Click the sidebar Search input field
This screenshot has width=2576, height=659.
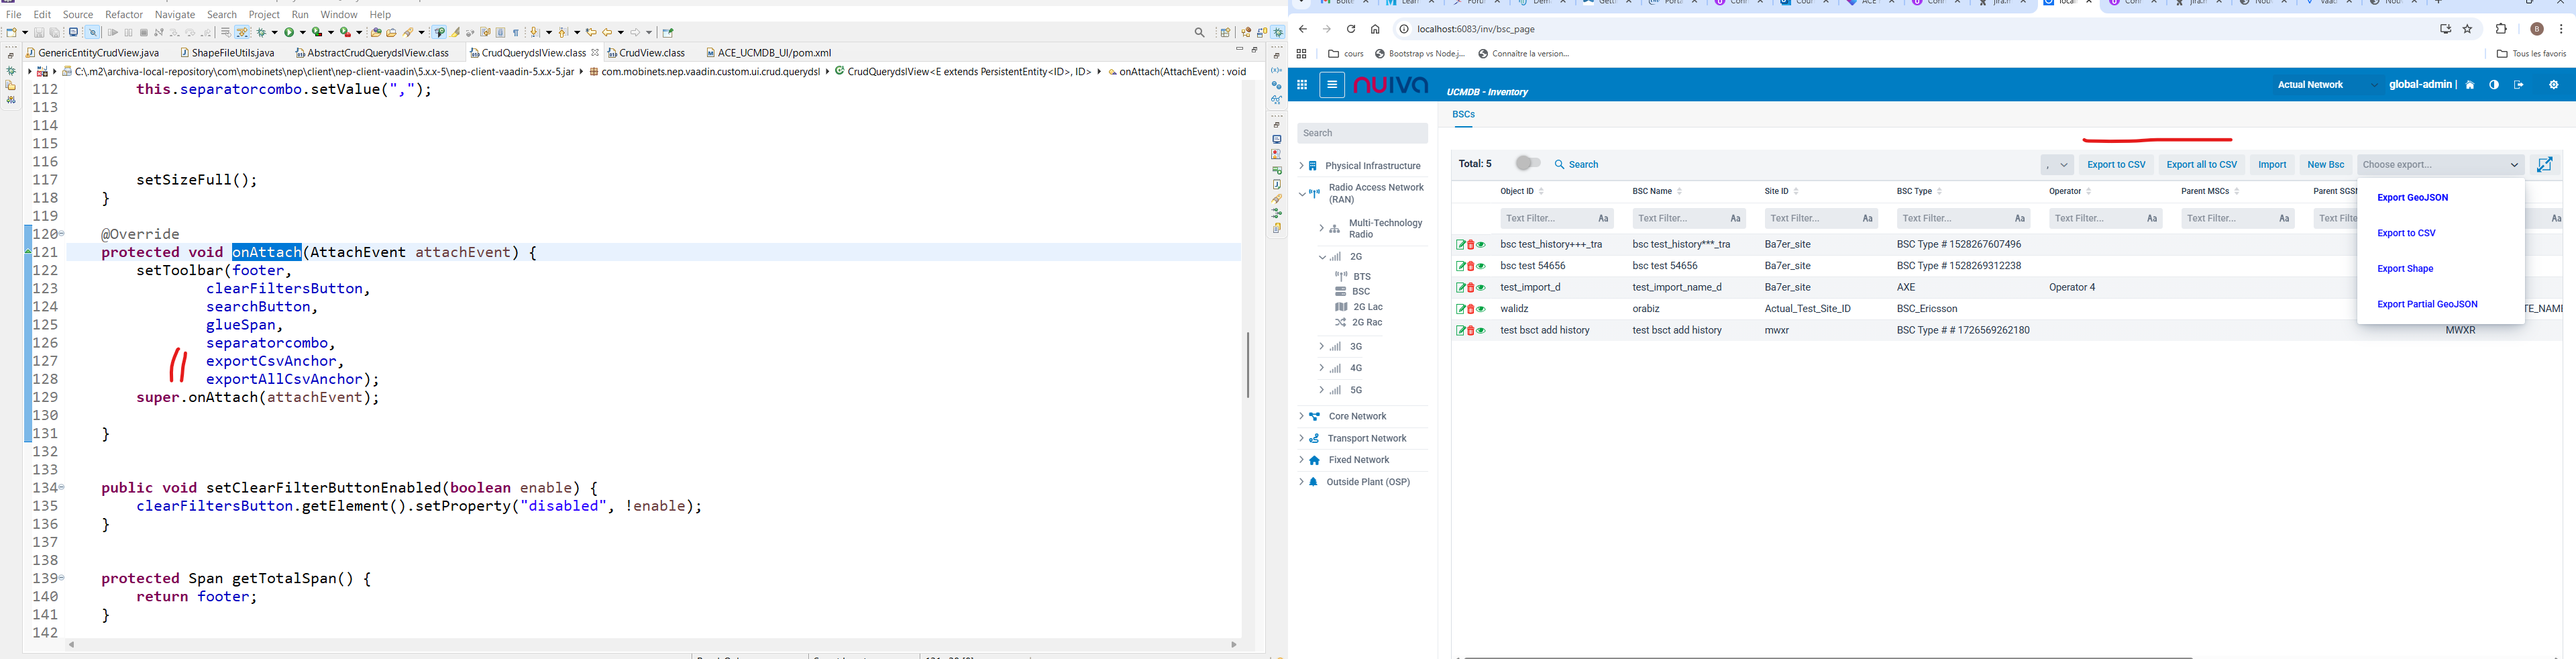tap(1362, 133)
